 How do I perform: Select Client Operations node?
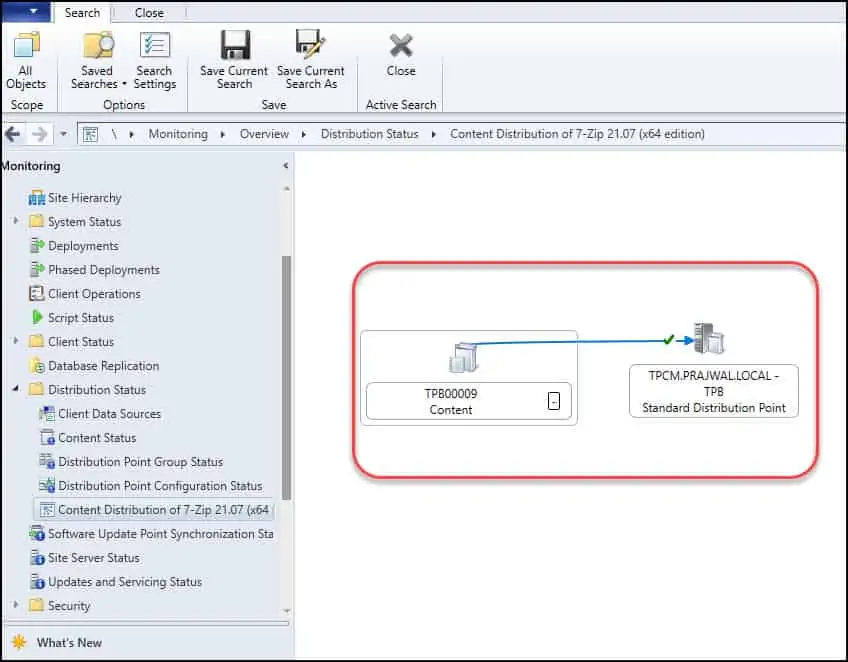[94, 294]
